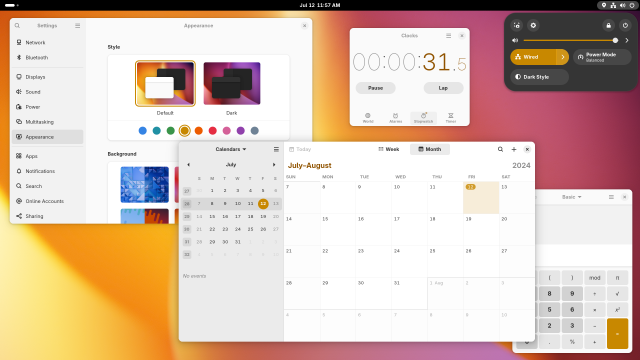640x360 pixels.
Task: Add a new Calendar event
Action: tap(514, 149)
